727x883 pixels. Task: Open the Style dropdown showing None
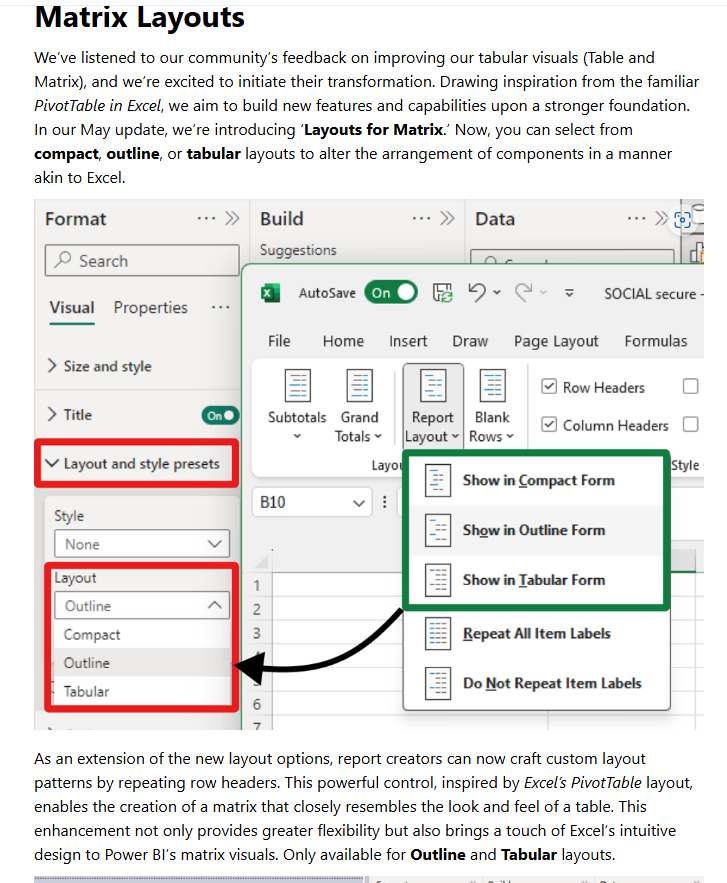[142, 544]
